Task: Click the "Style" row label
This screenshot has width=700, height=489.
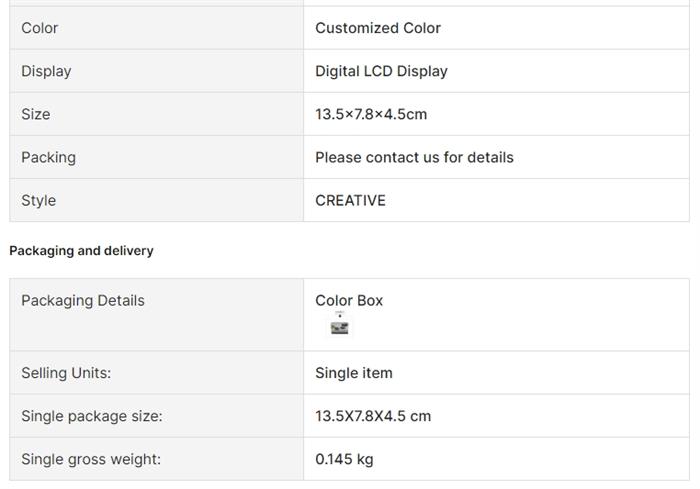Action: pyautogui.click(x=39, y=200)
